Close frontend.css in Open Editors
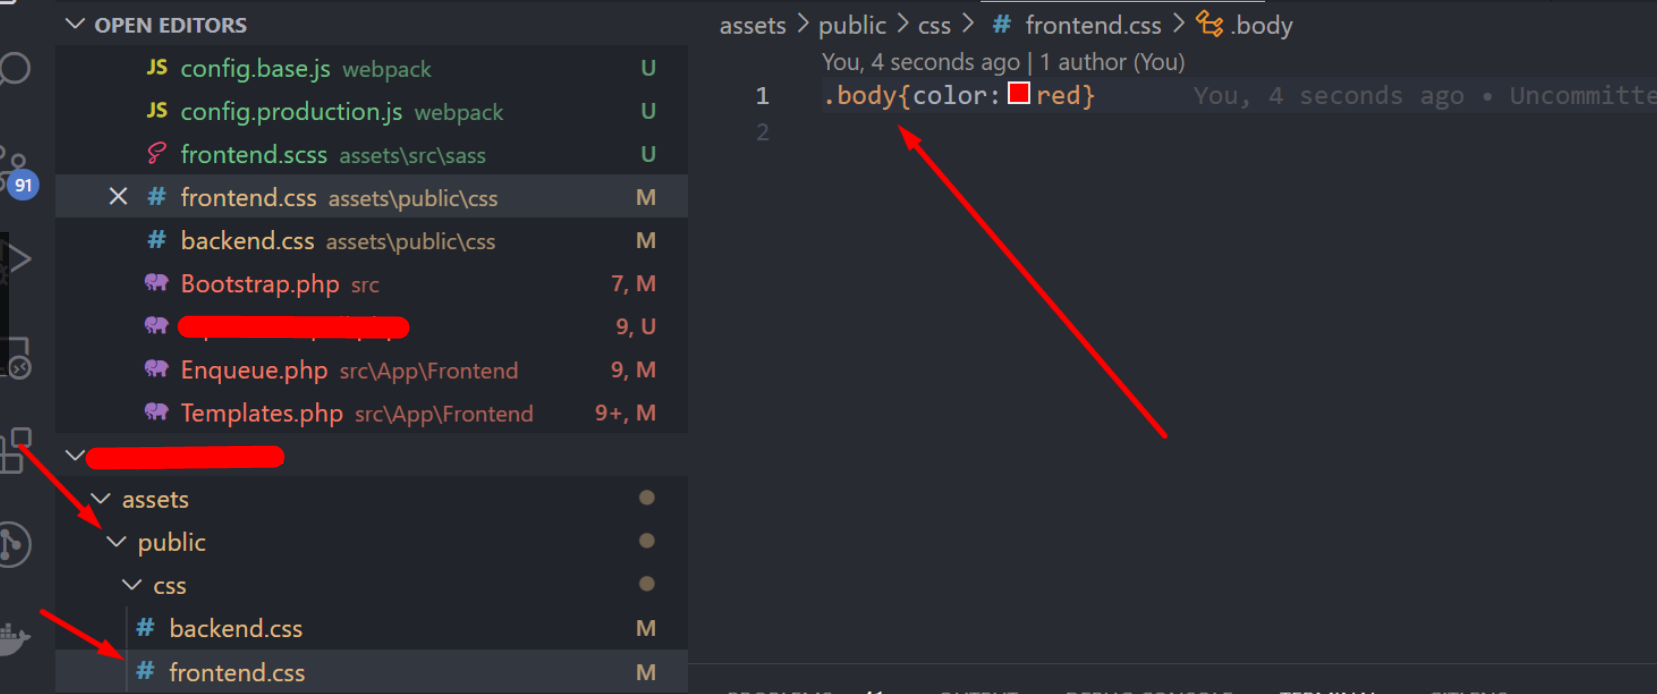This screenshot has height=694, width=1657. tap(118, 197)
